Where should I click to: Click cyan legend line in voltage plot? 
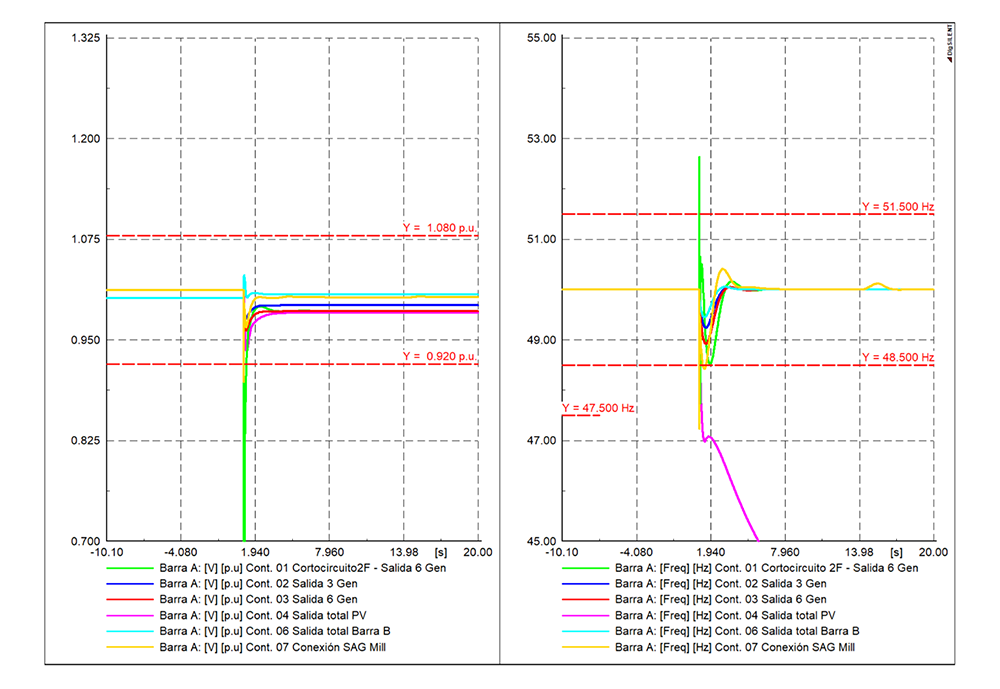(x=129, y=631)
